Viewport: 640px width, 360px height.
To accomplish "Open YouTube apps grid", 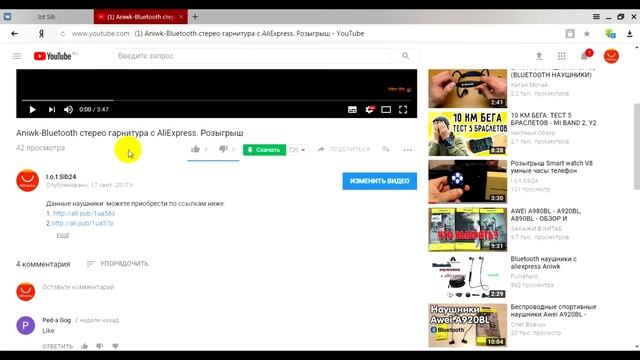I will tap(562, 56).
